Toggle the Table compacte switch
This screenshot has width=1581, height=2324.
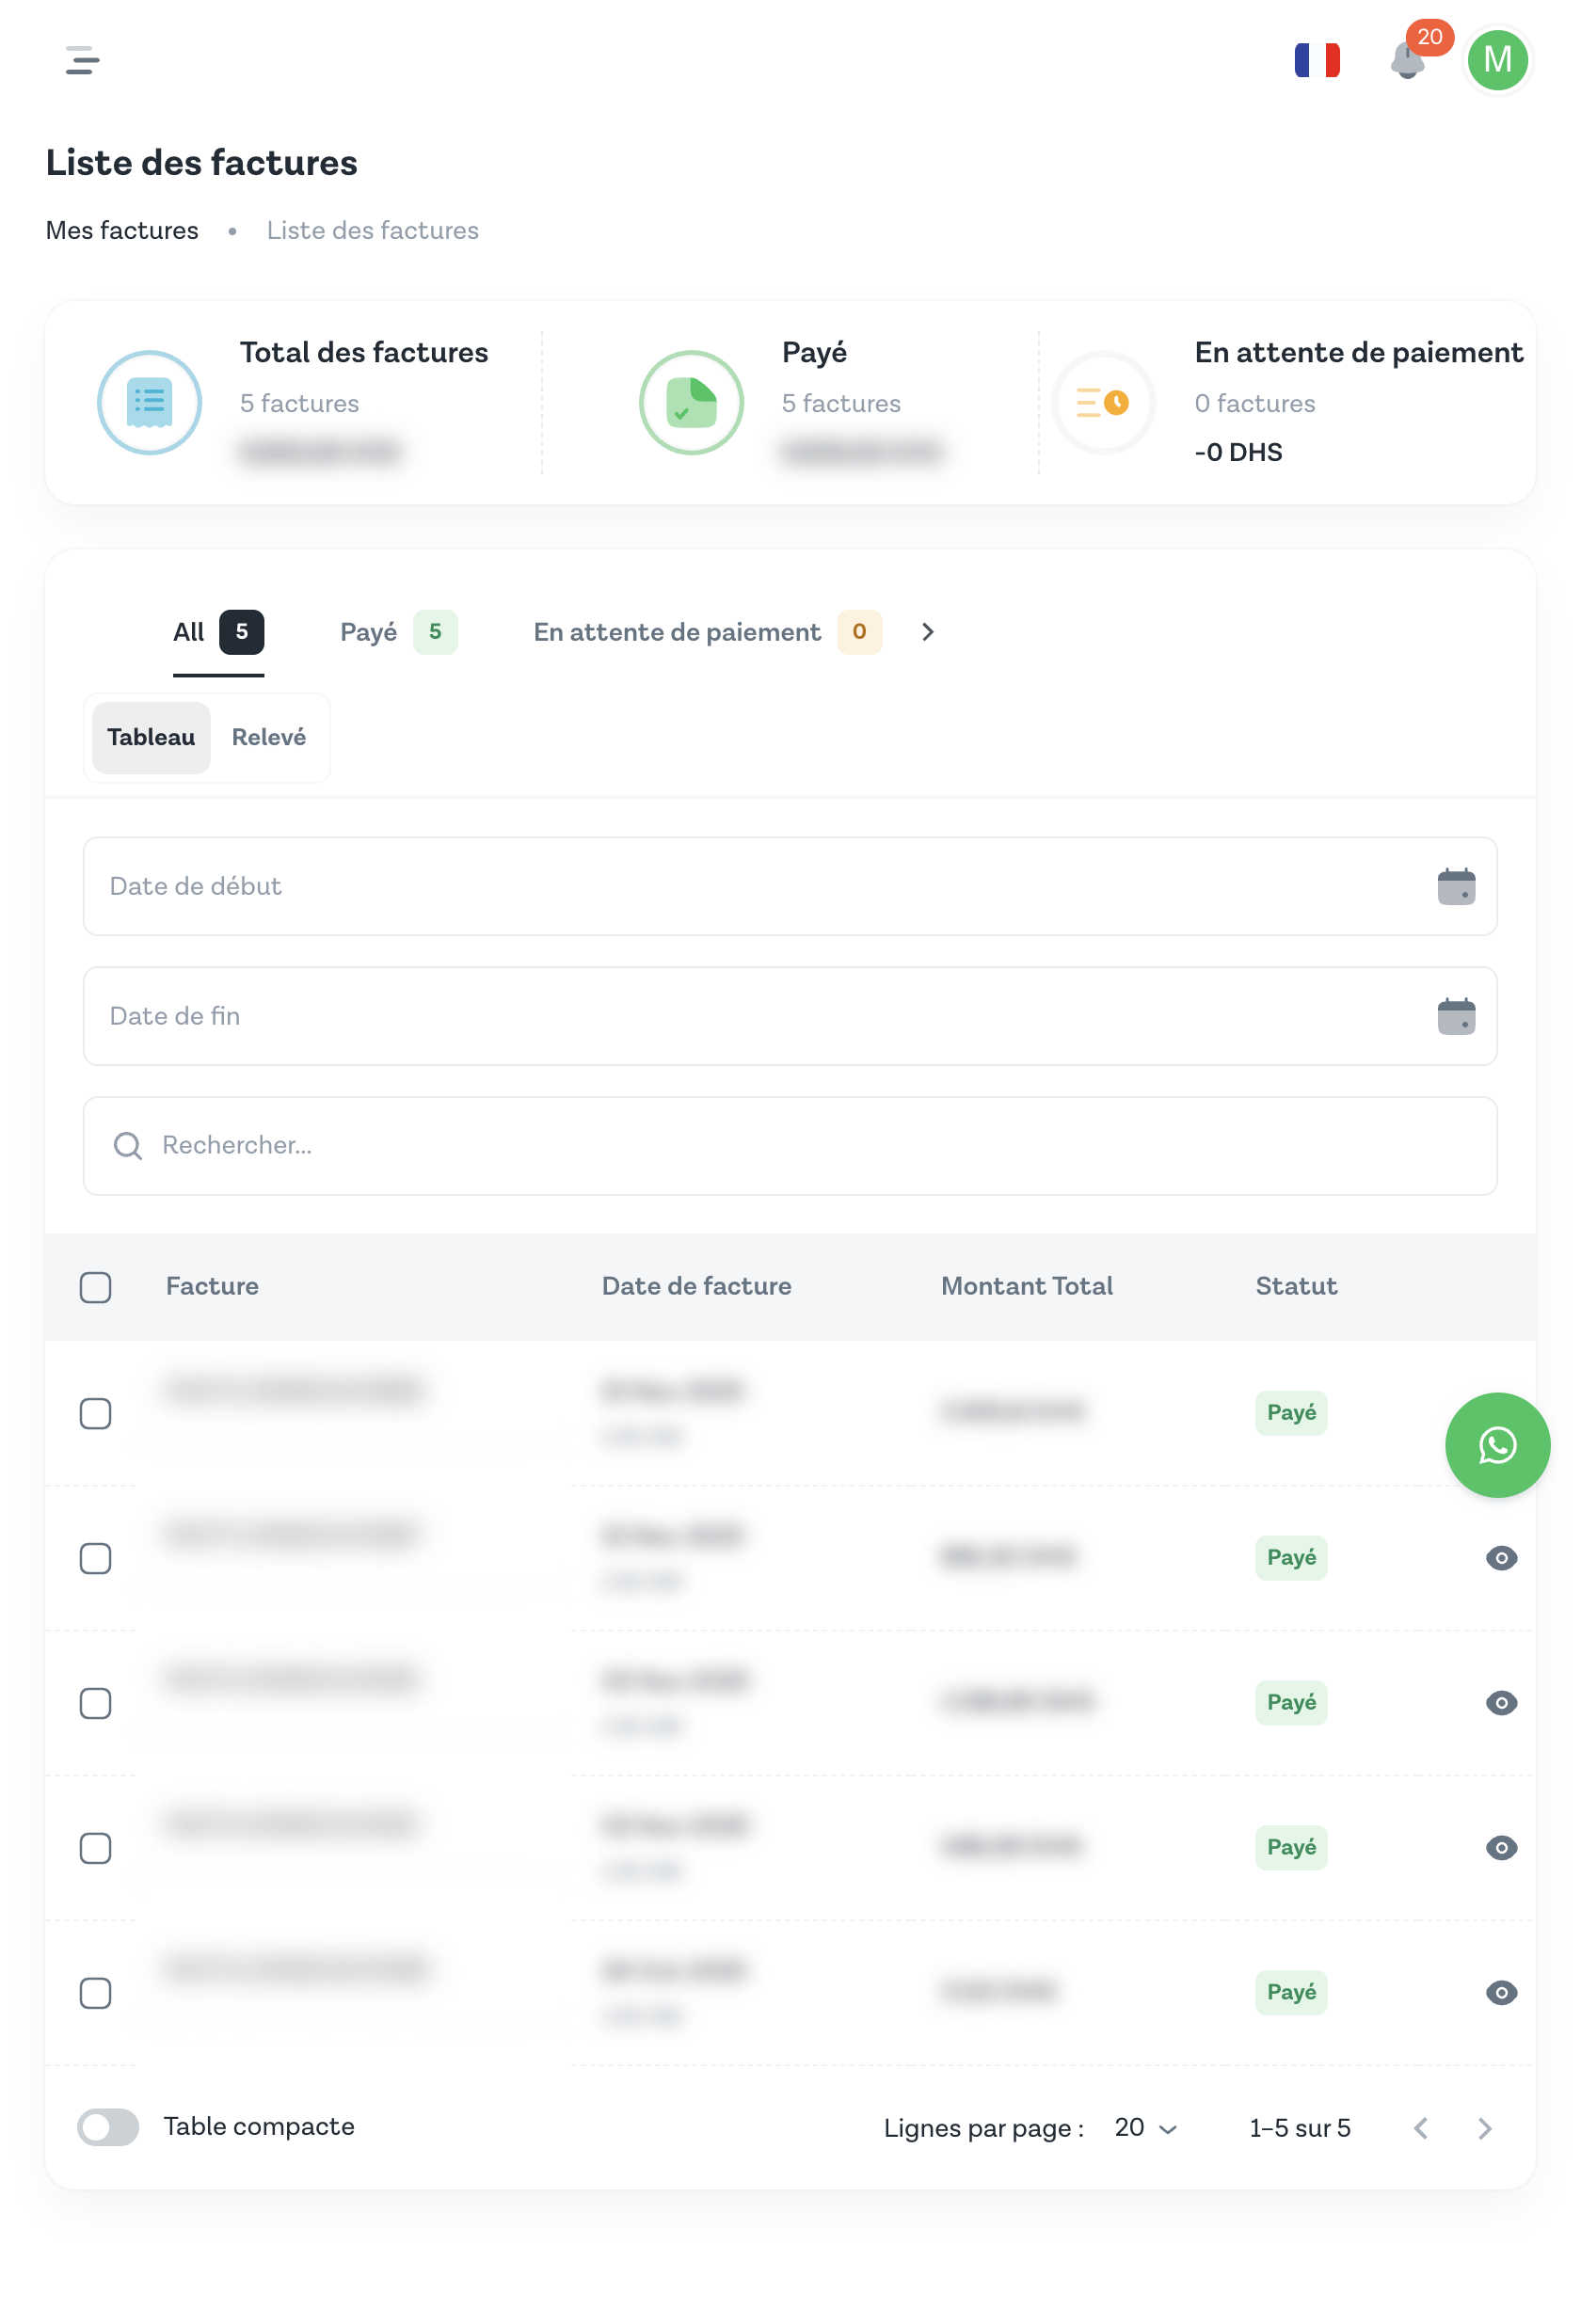pos(108,2126)
